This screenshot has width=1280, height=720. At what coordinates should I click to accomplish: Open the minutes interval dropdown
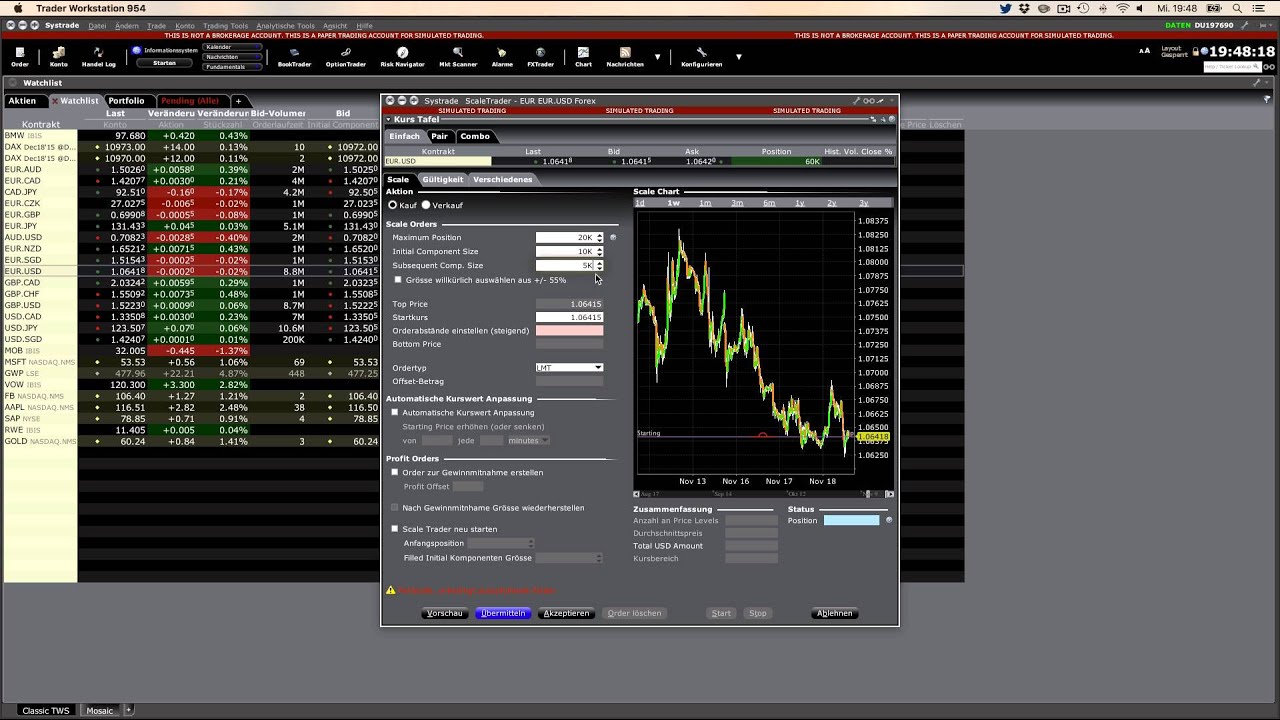pos(529,440)
